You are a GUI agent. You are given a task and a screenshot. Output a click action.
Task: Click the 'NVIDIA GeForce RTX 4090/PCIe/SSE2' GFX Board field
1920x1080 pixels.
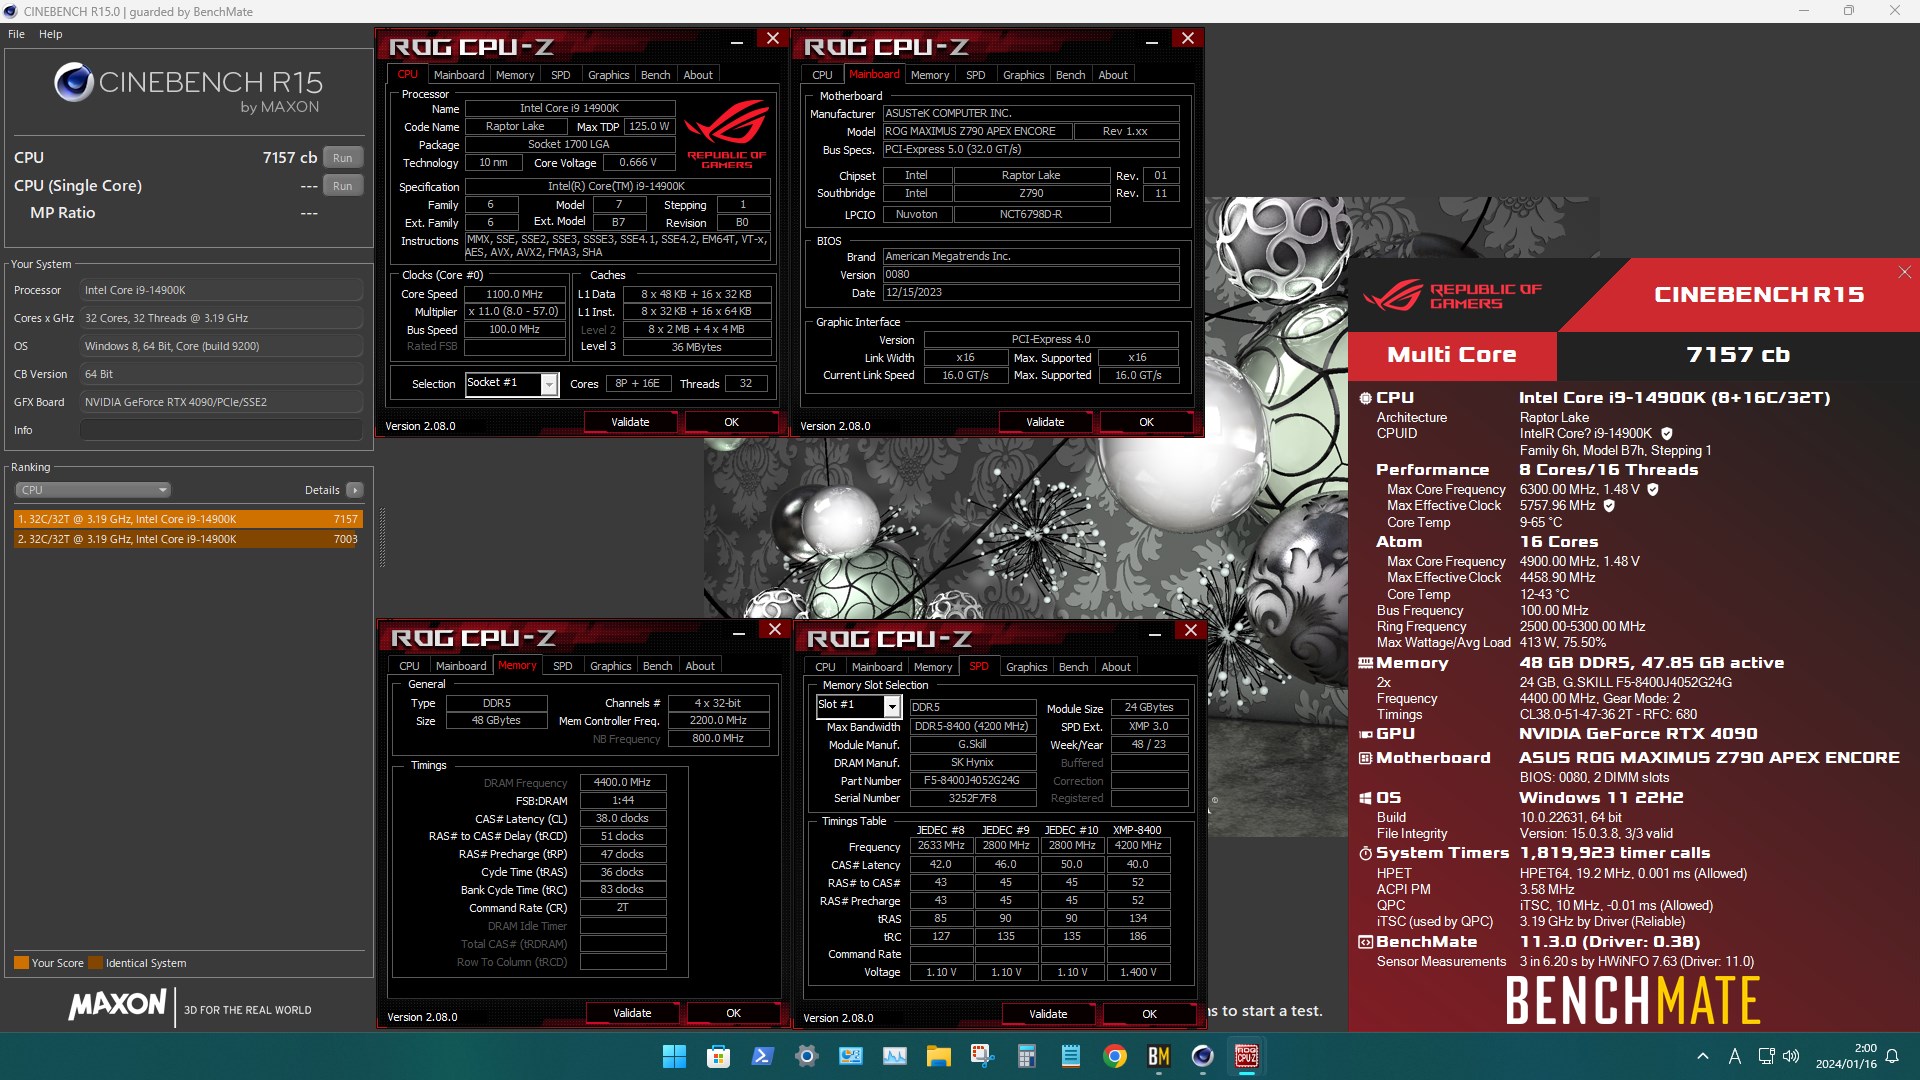point(221,402)
